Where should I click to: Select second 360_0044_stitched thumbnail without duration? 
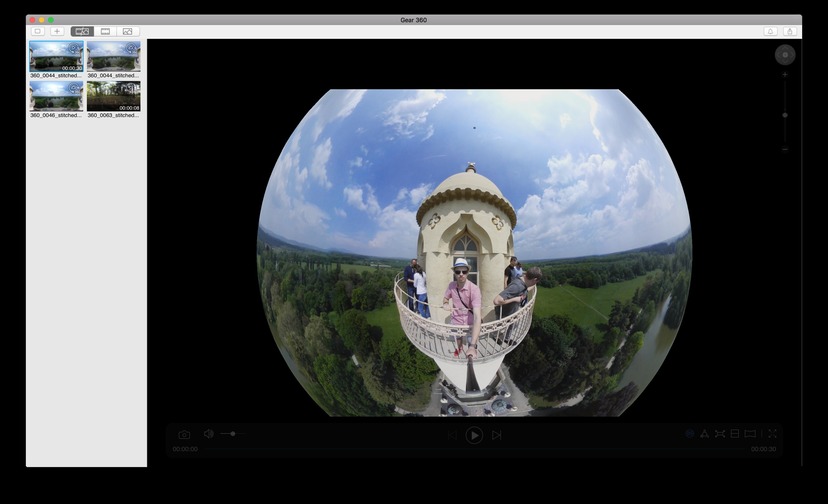pyautogui.click(x=114, y=57)
